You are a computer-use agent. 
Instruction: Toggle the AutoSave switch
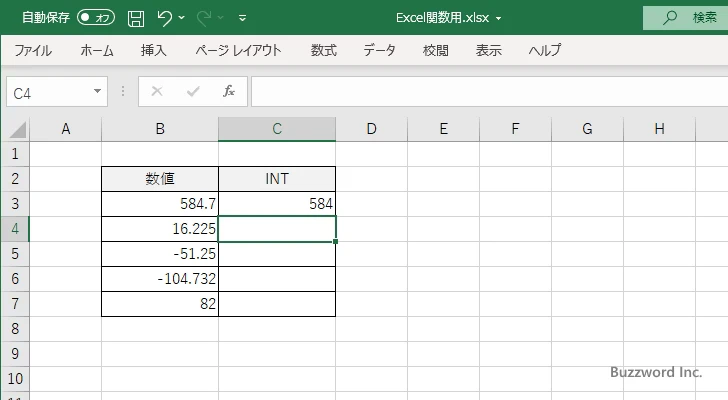pos(96,17)
